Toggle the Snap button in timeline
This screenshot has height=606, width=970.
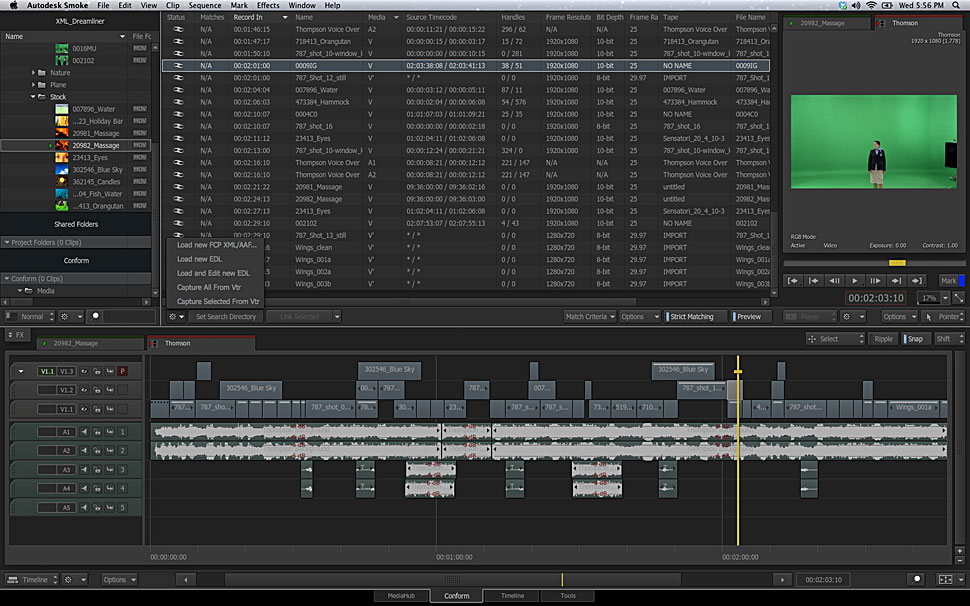pyautogui.click(x=915, y=339)
